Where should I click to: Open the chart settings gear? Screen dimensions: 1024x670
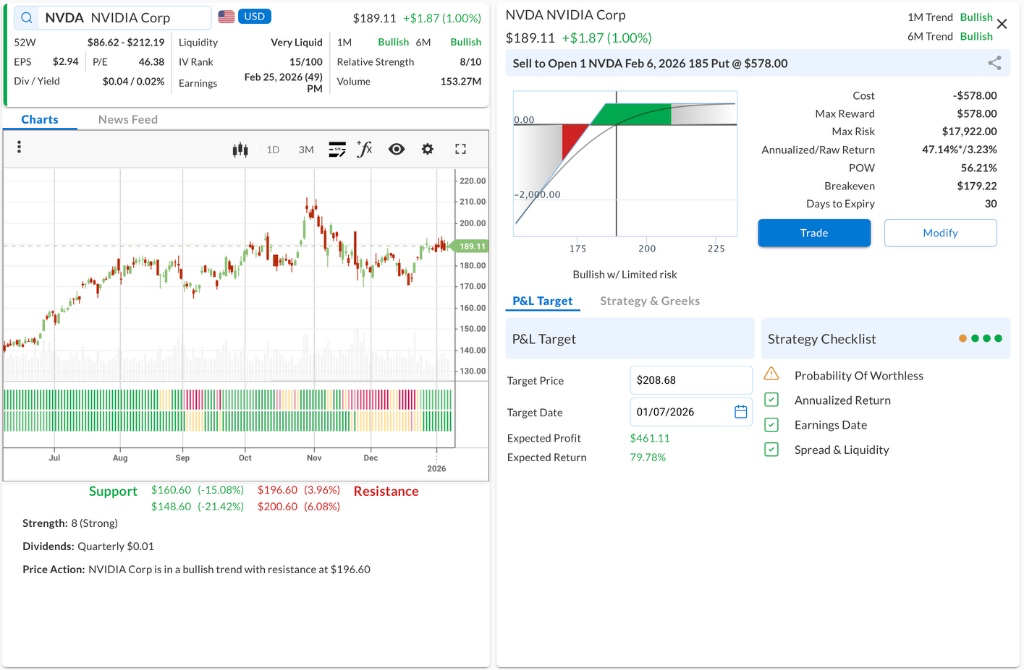pos(428,149)
